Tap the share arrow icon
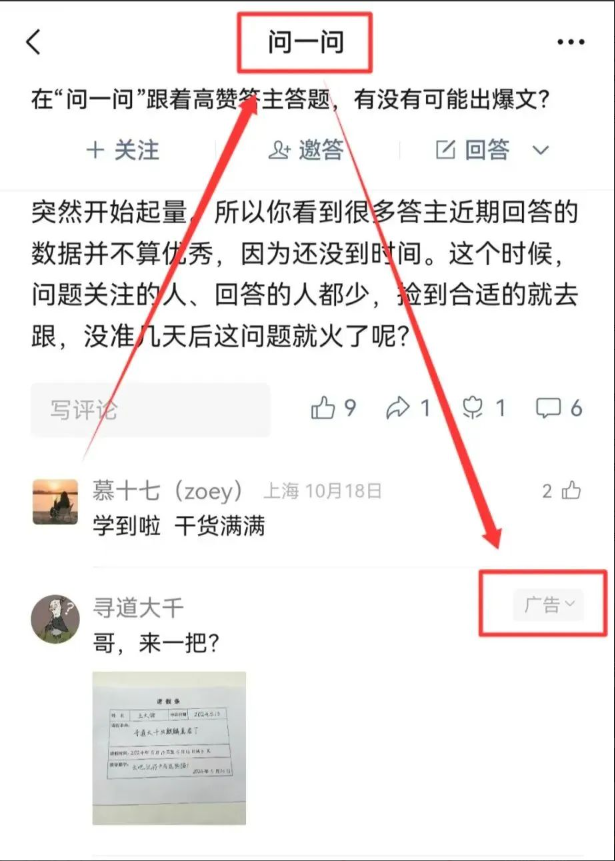615x861 pixels. coord(398,408)
